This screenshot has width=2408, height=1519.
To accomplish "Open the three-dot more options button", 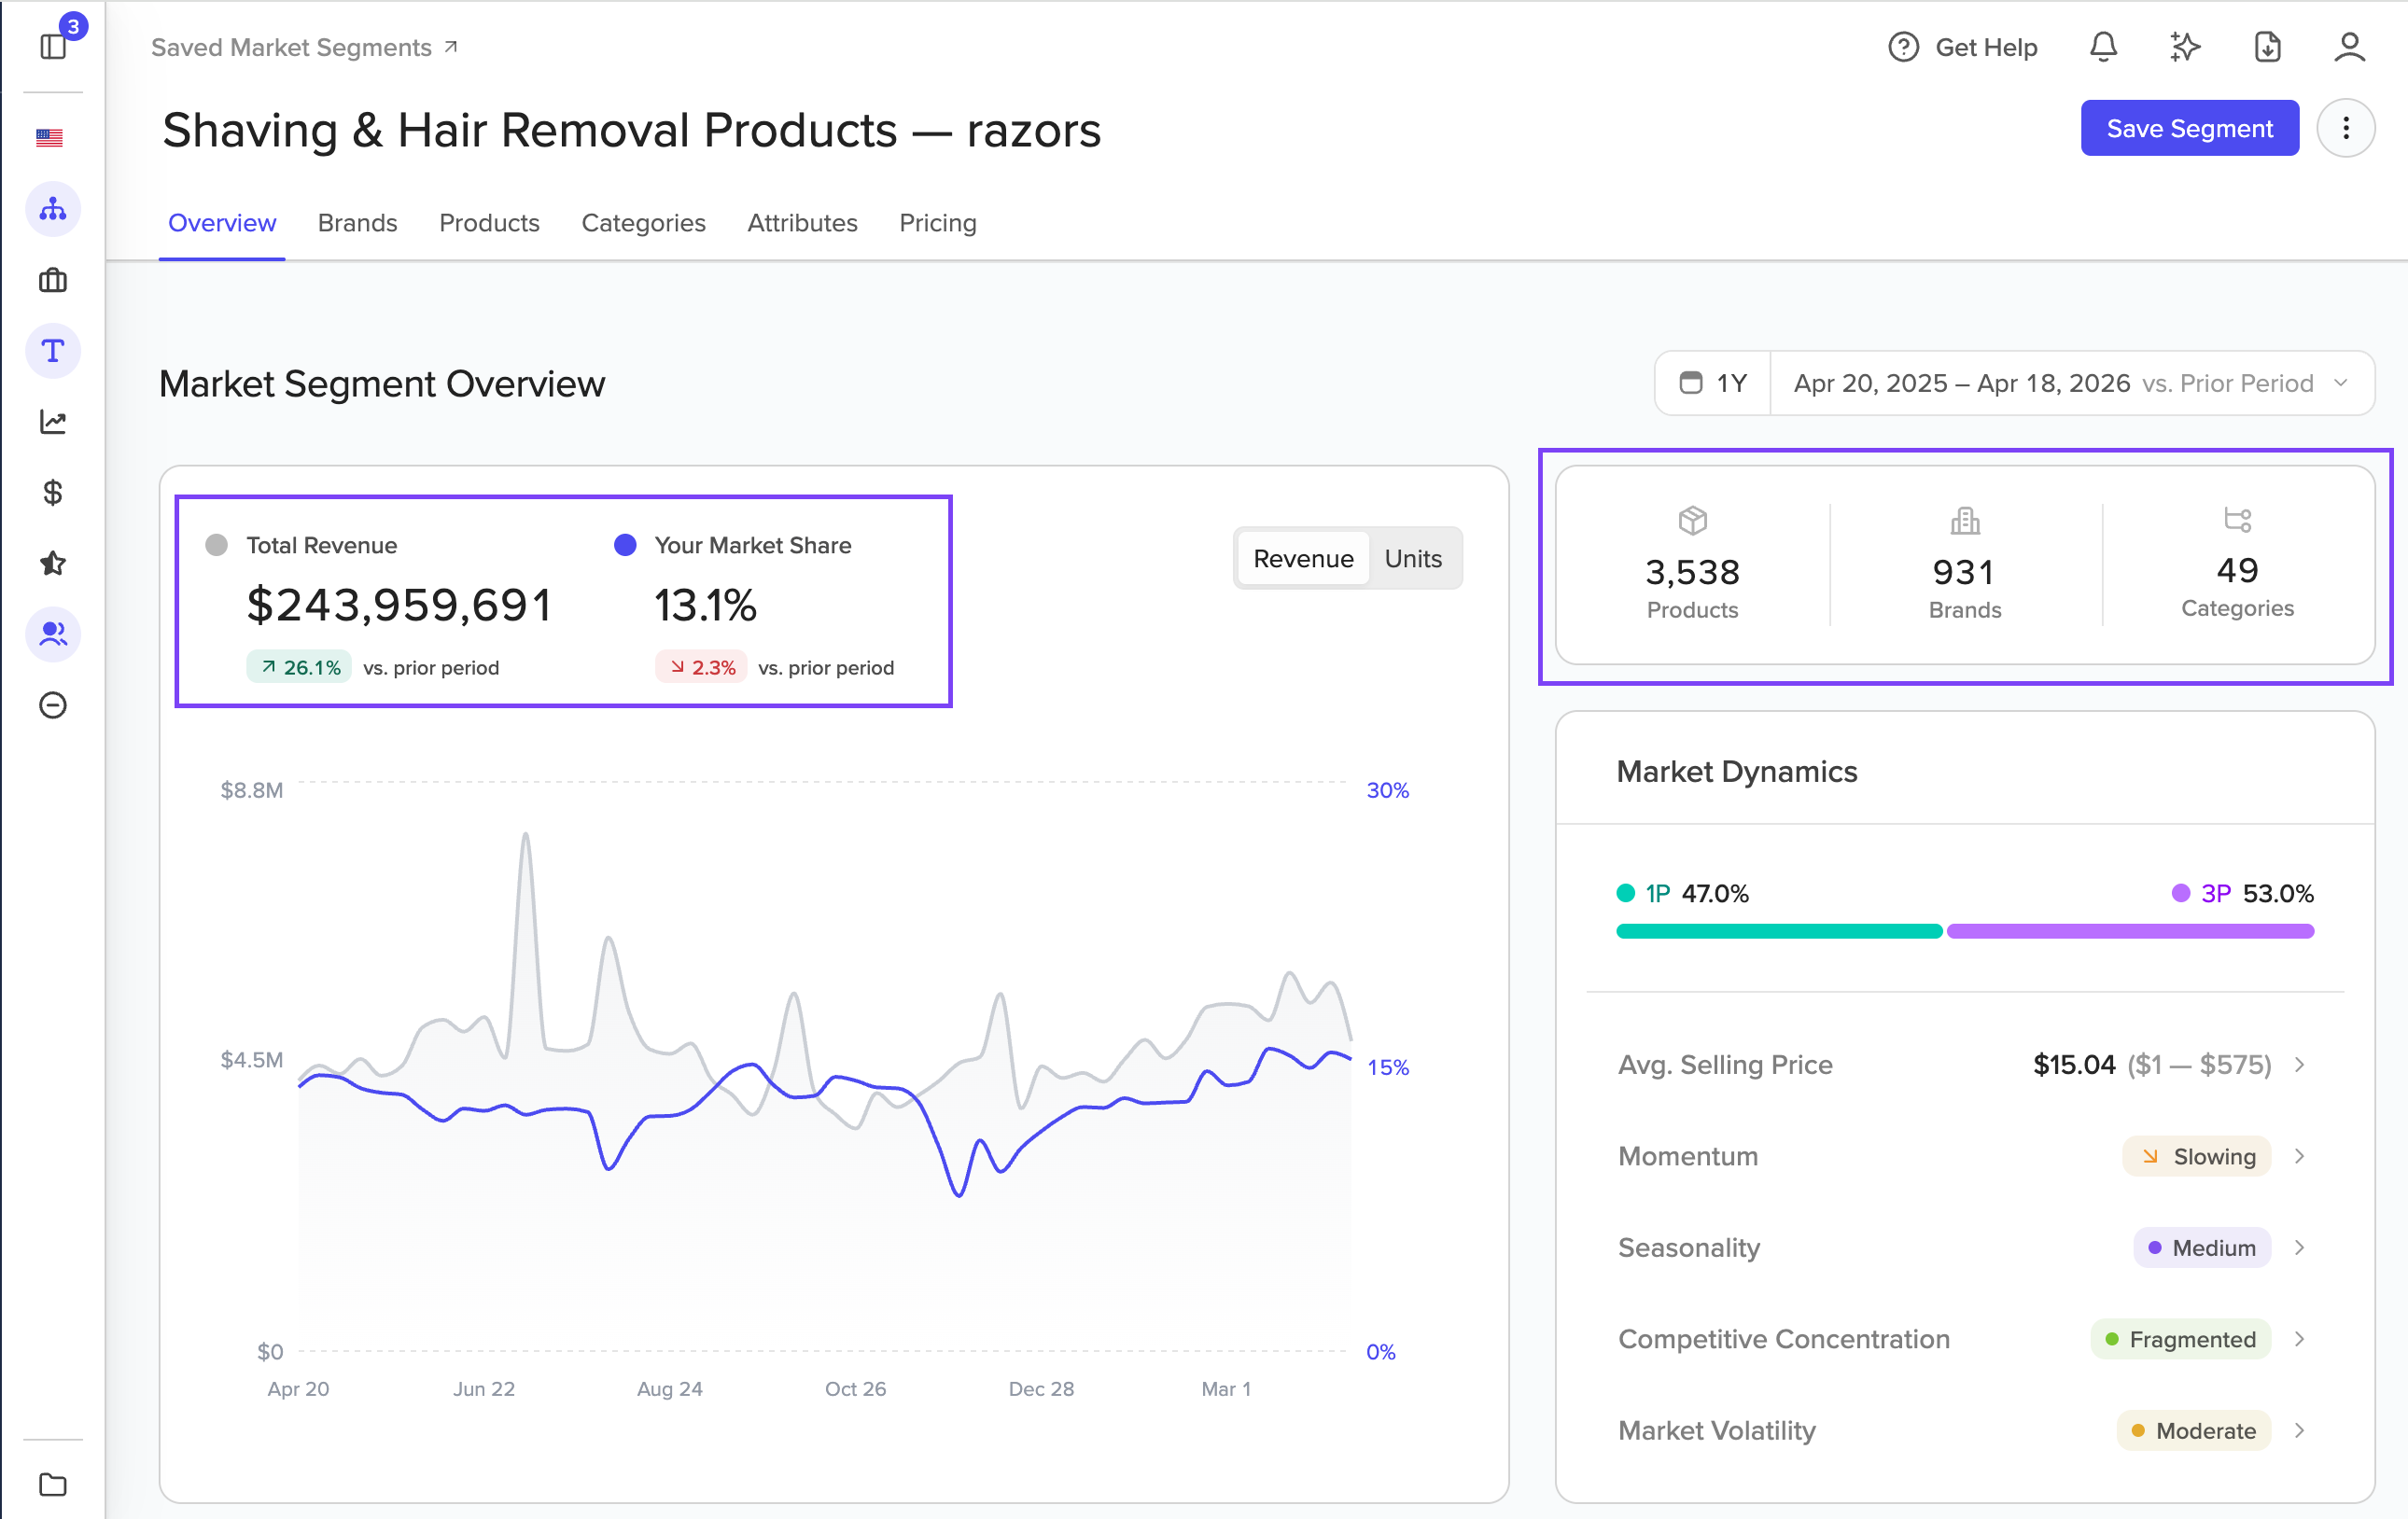I will point(2346,128).
